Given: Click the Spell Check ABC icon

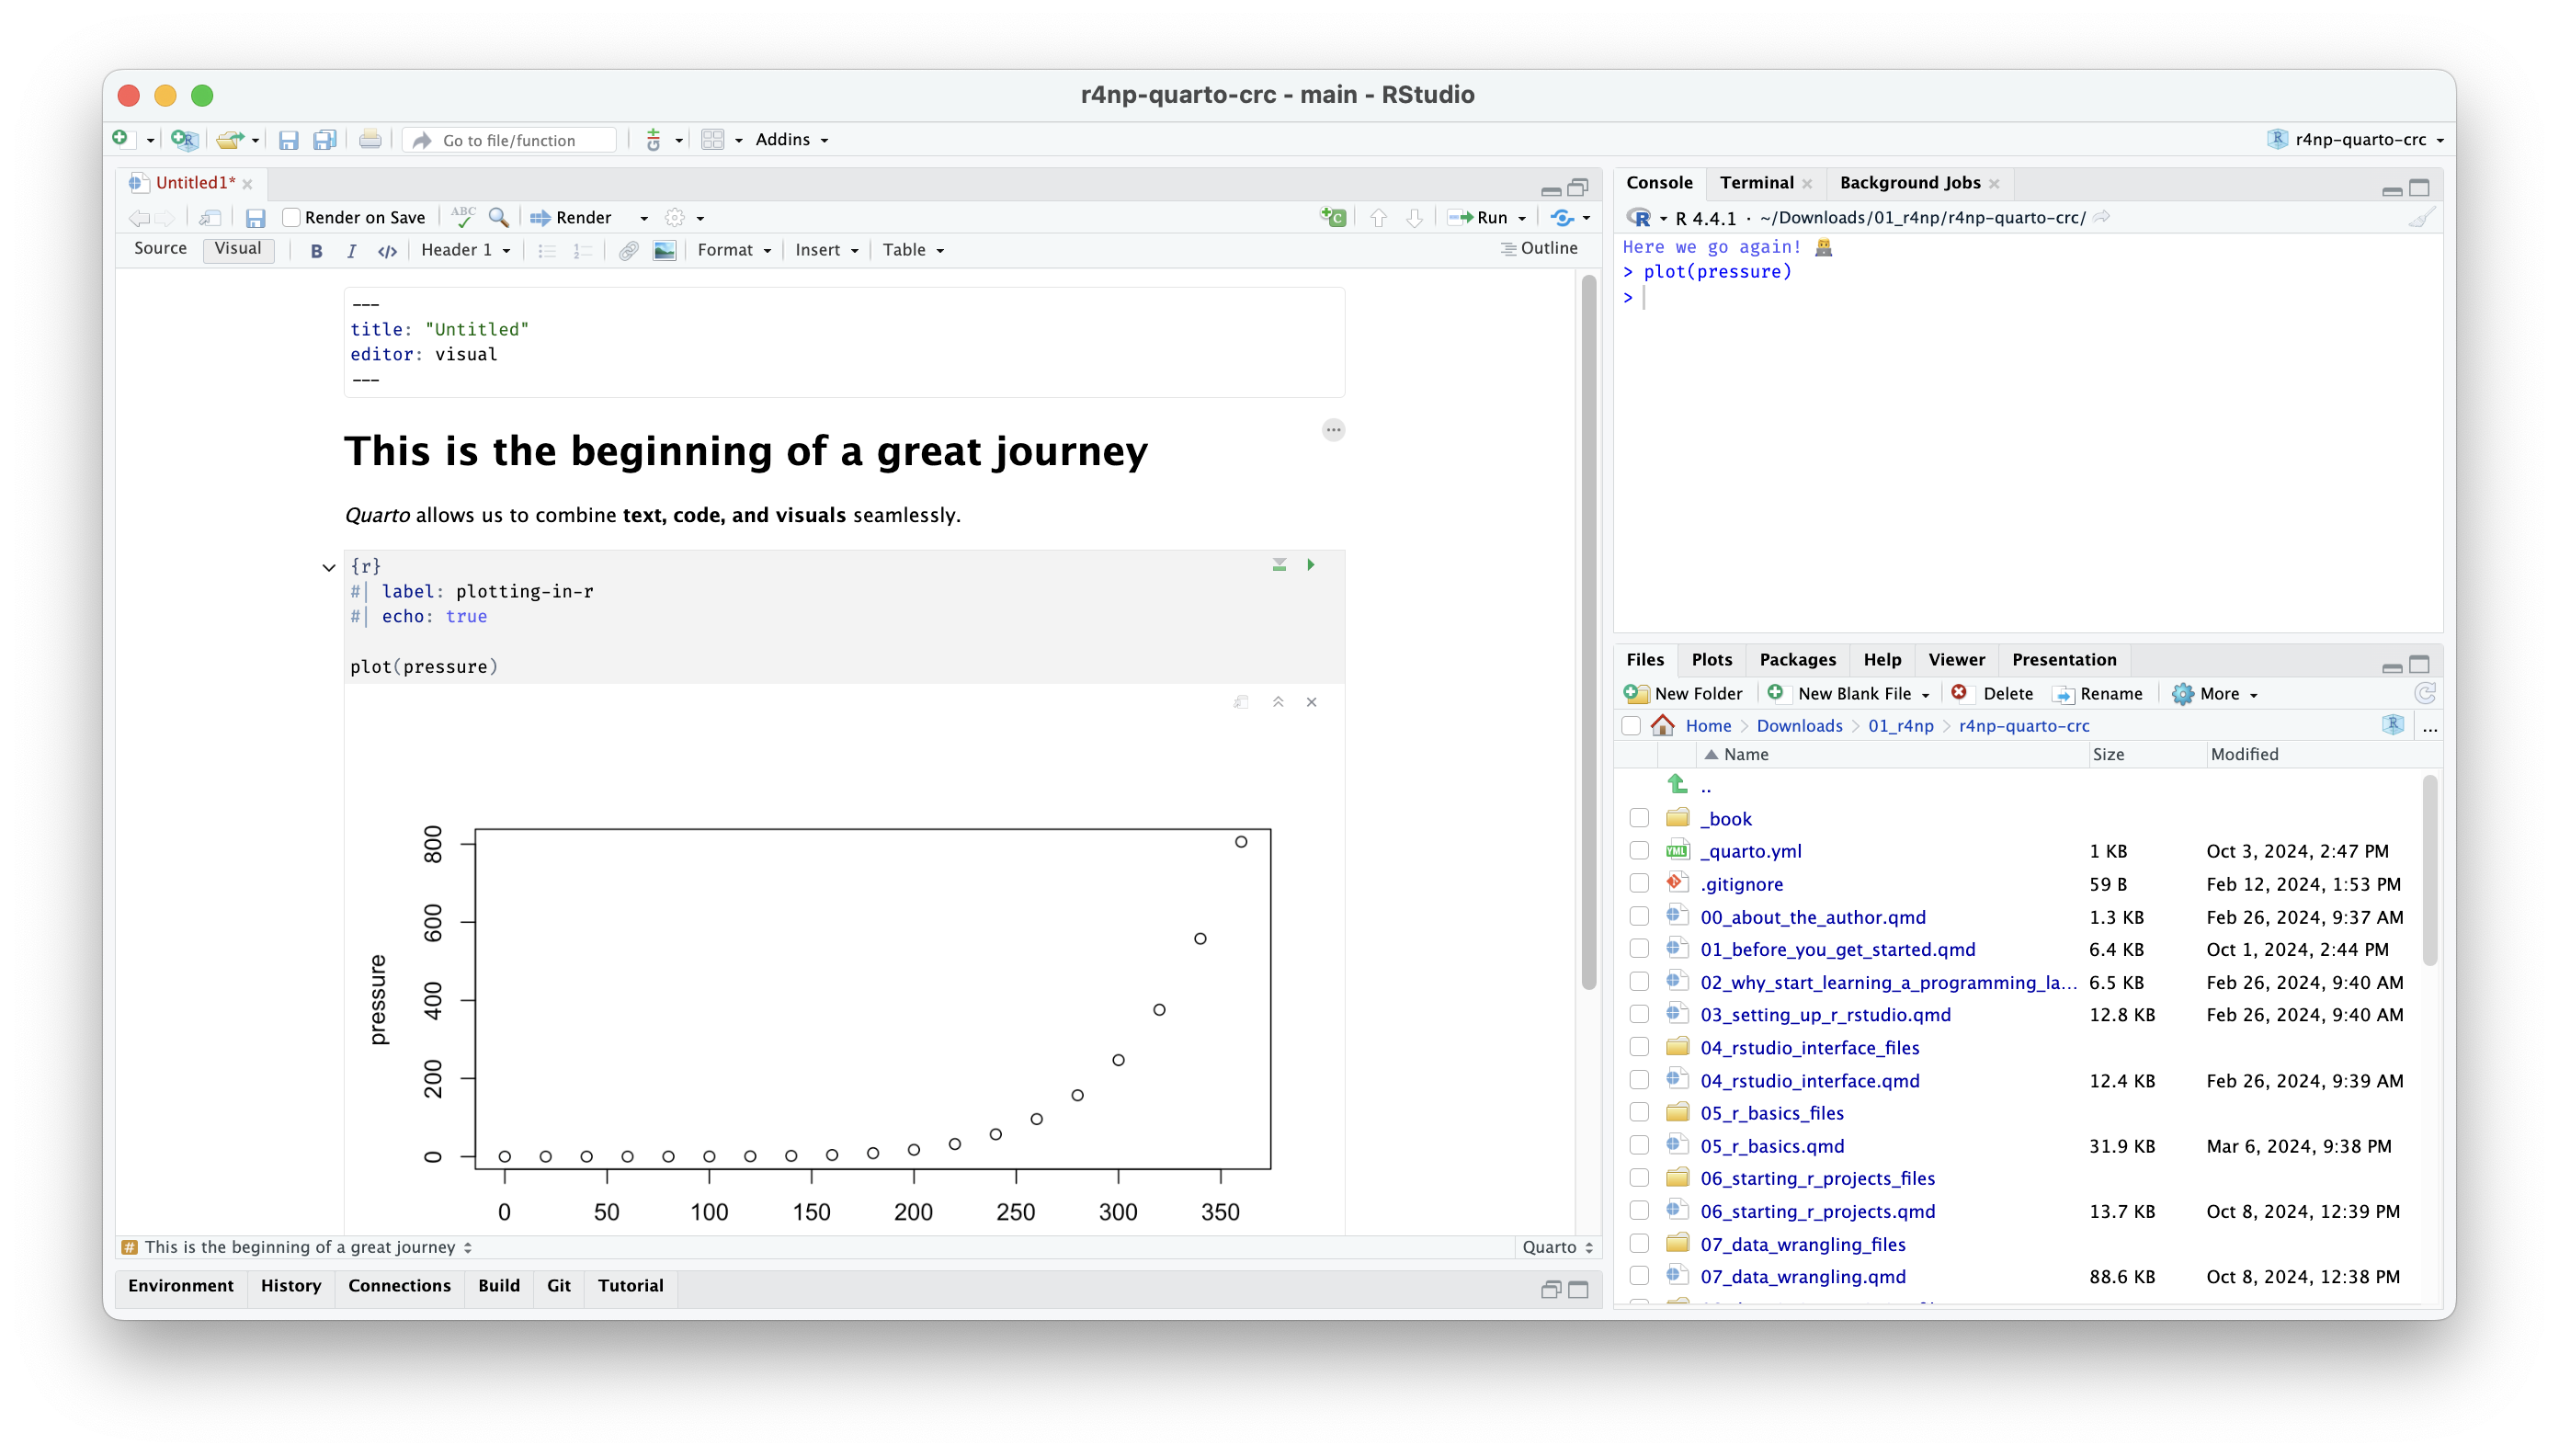Looking at the screenshot, I should (x=463, y=216).
